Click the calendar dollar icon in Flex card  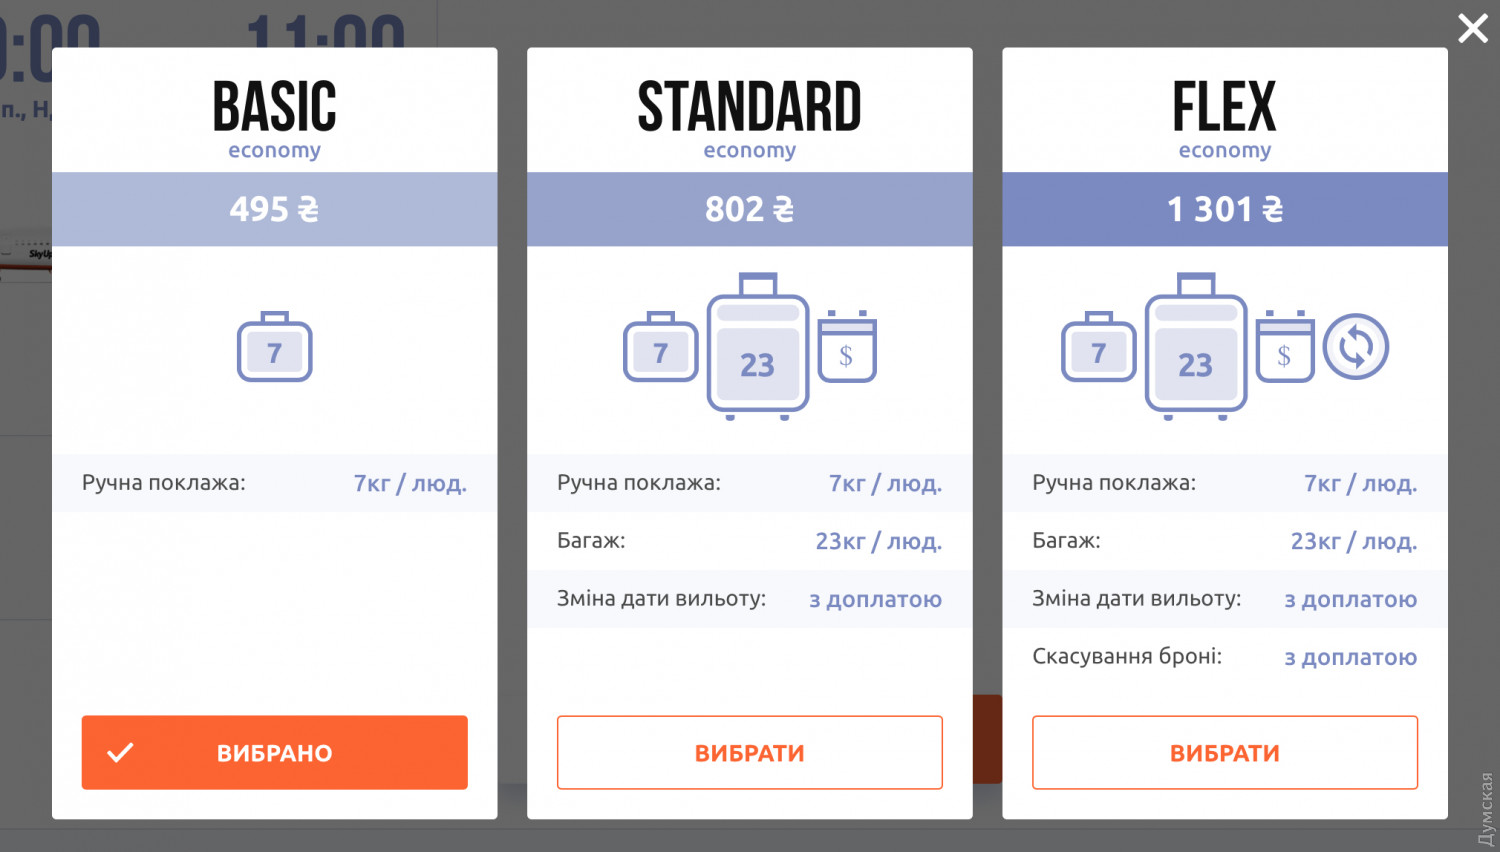[1285, 346]
